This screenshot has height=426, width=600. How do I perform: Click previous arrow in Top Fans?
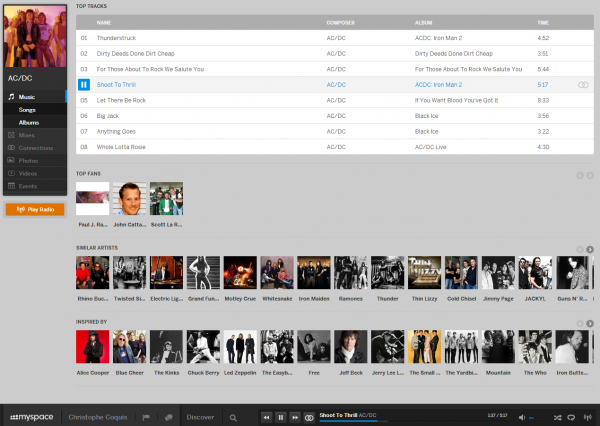[x=580, y=175]
